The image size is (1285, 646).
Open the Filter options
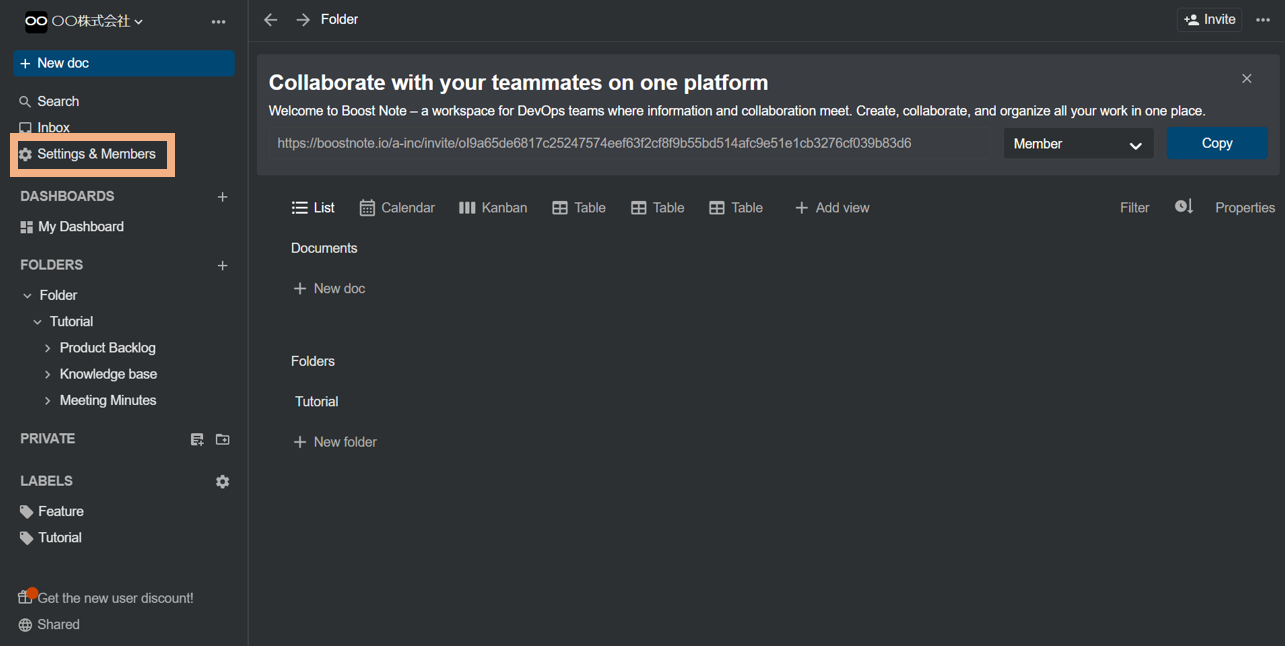click(1134, 208)
